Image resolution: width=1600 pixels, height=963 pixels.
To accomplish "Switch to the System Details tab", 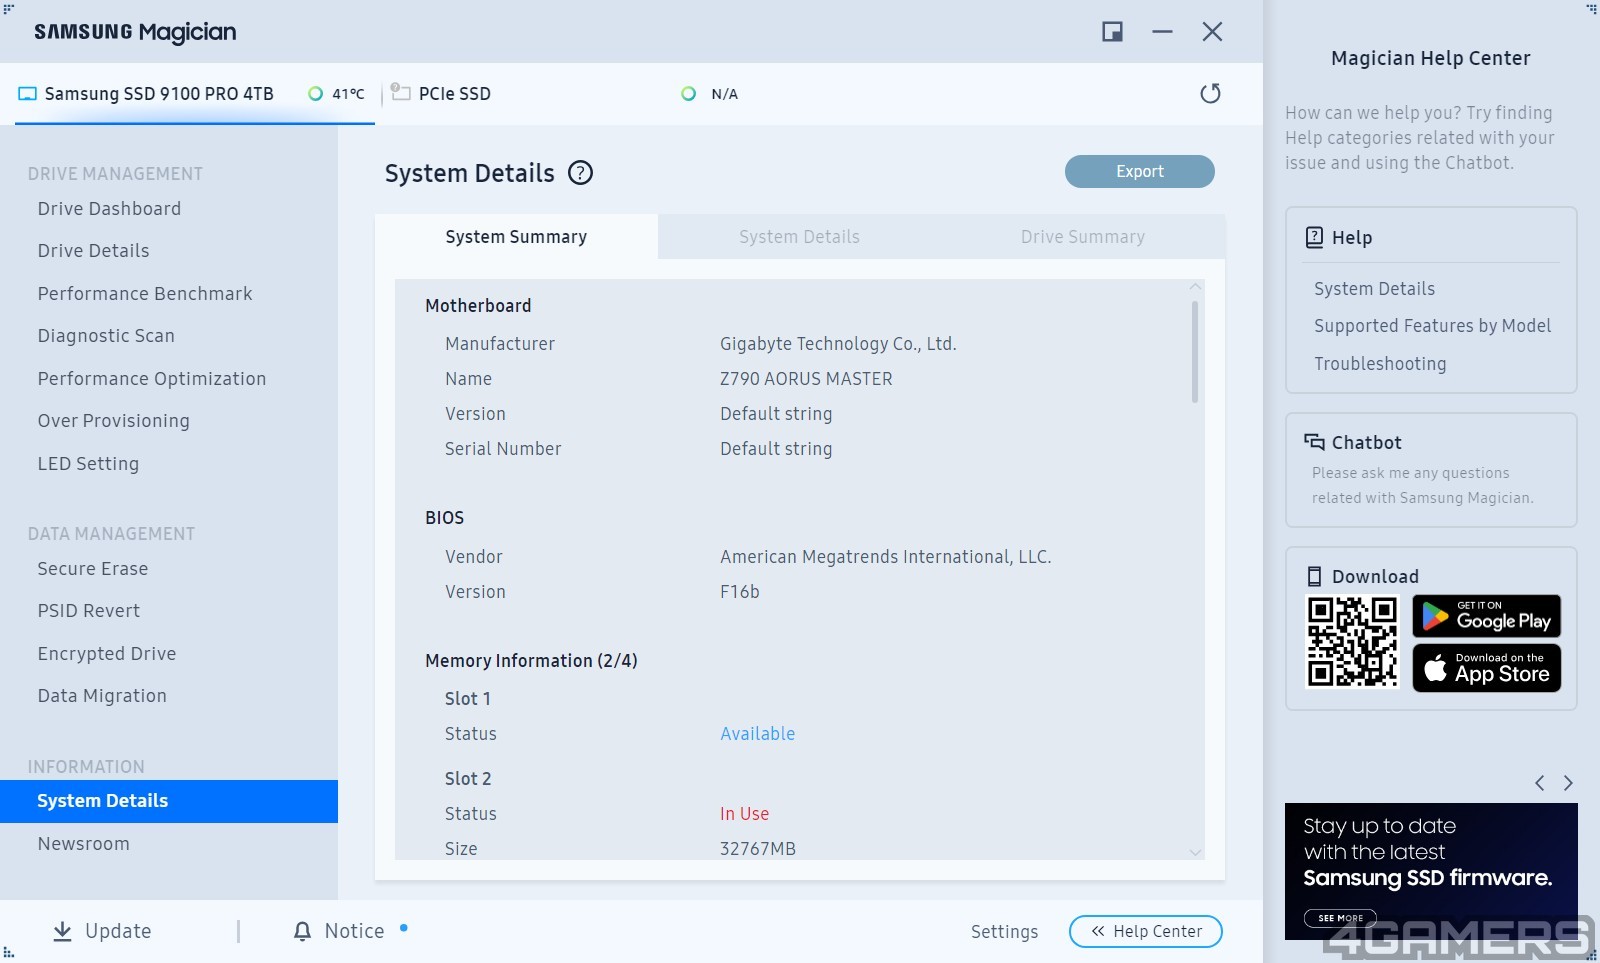I will tap(799, 237).
